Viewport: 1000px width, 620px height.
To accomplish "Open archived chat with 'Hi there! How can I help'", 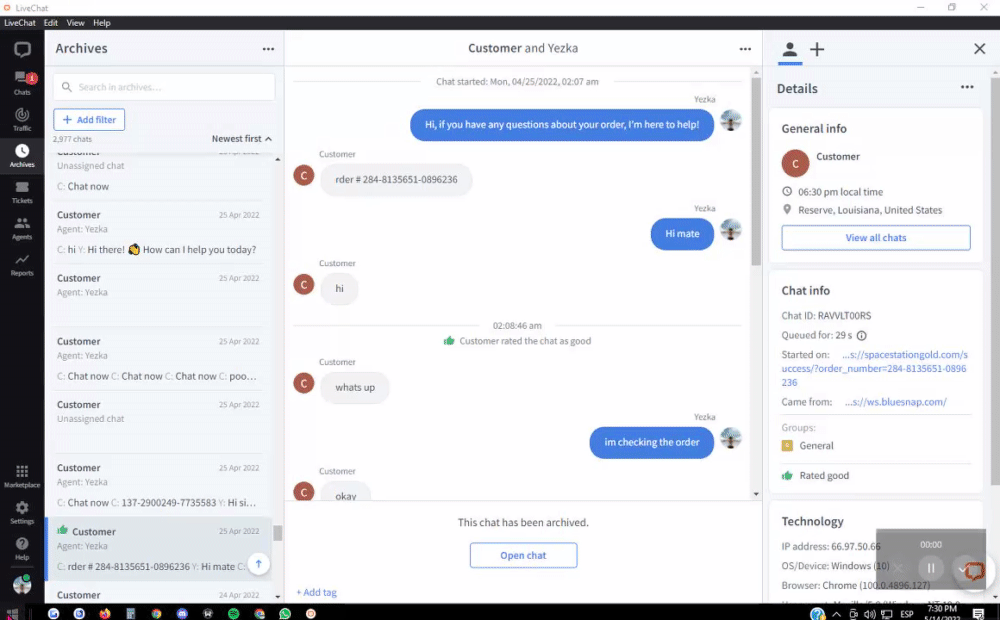I will tap(158, 233).
